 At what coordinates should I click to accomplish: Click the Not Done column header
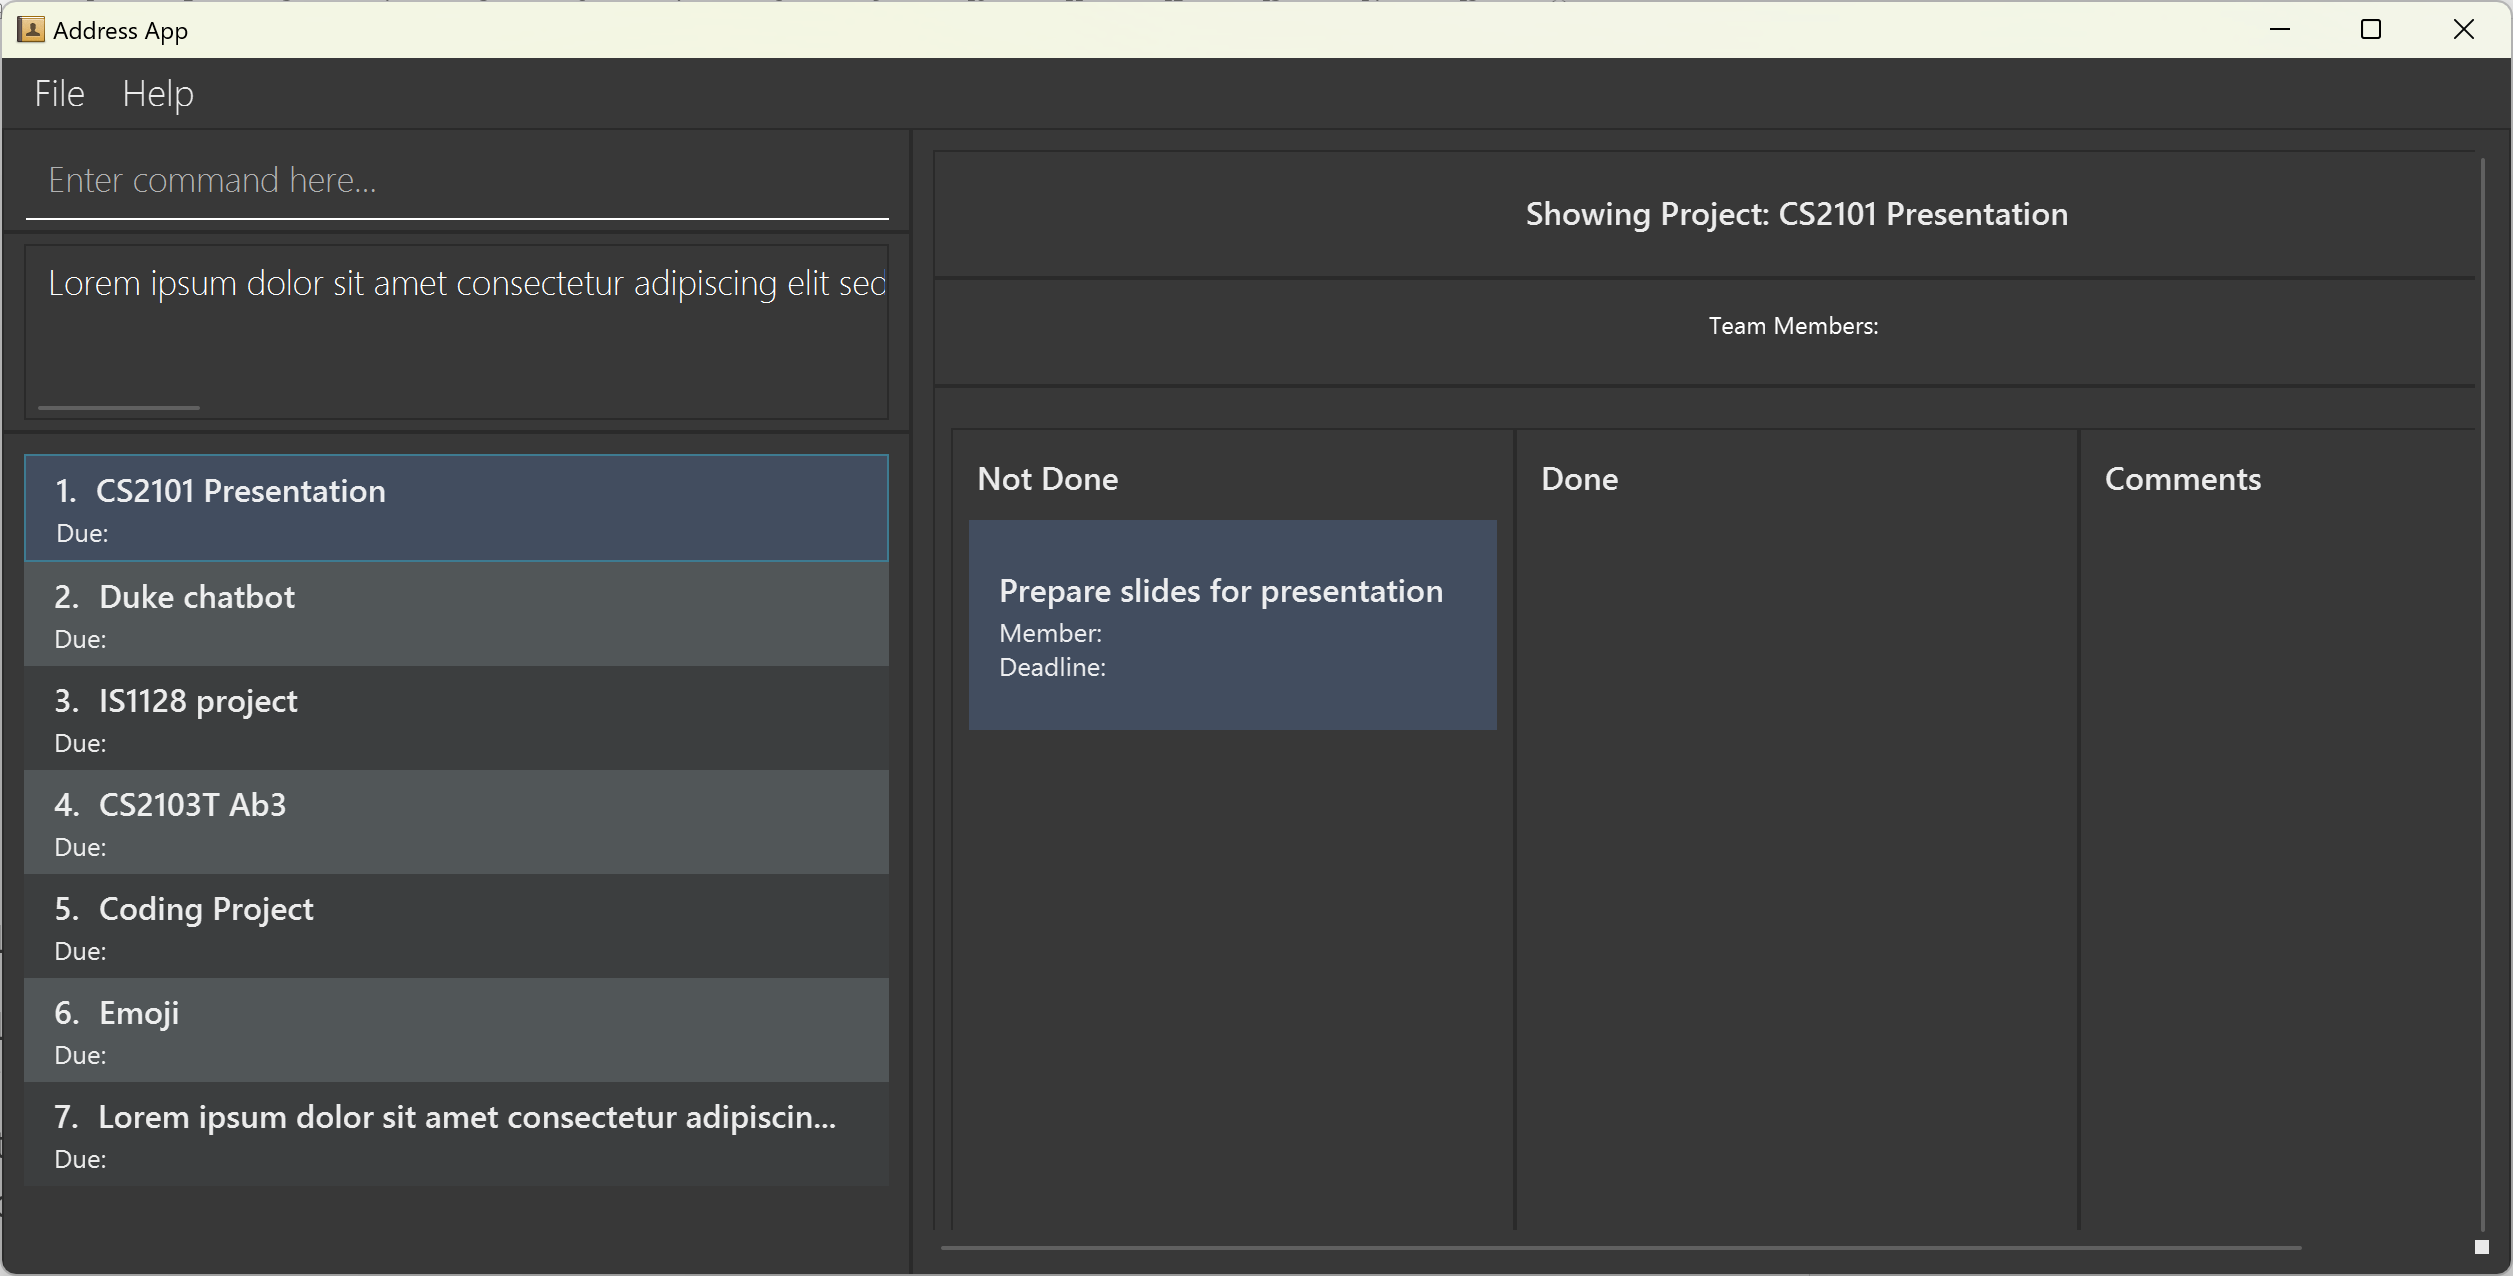point(1047,479)
